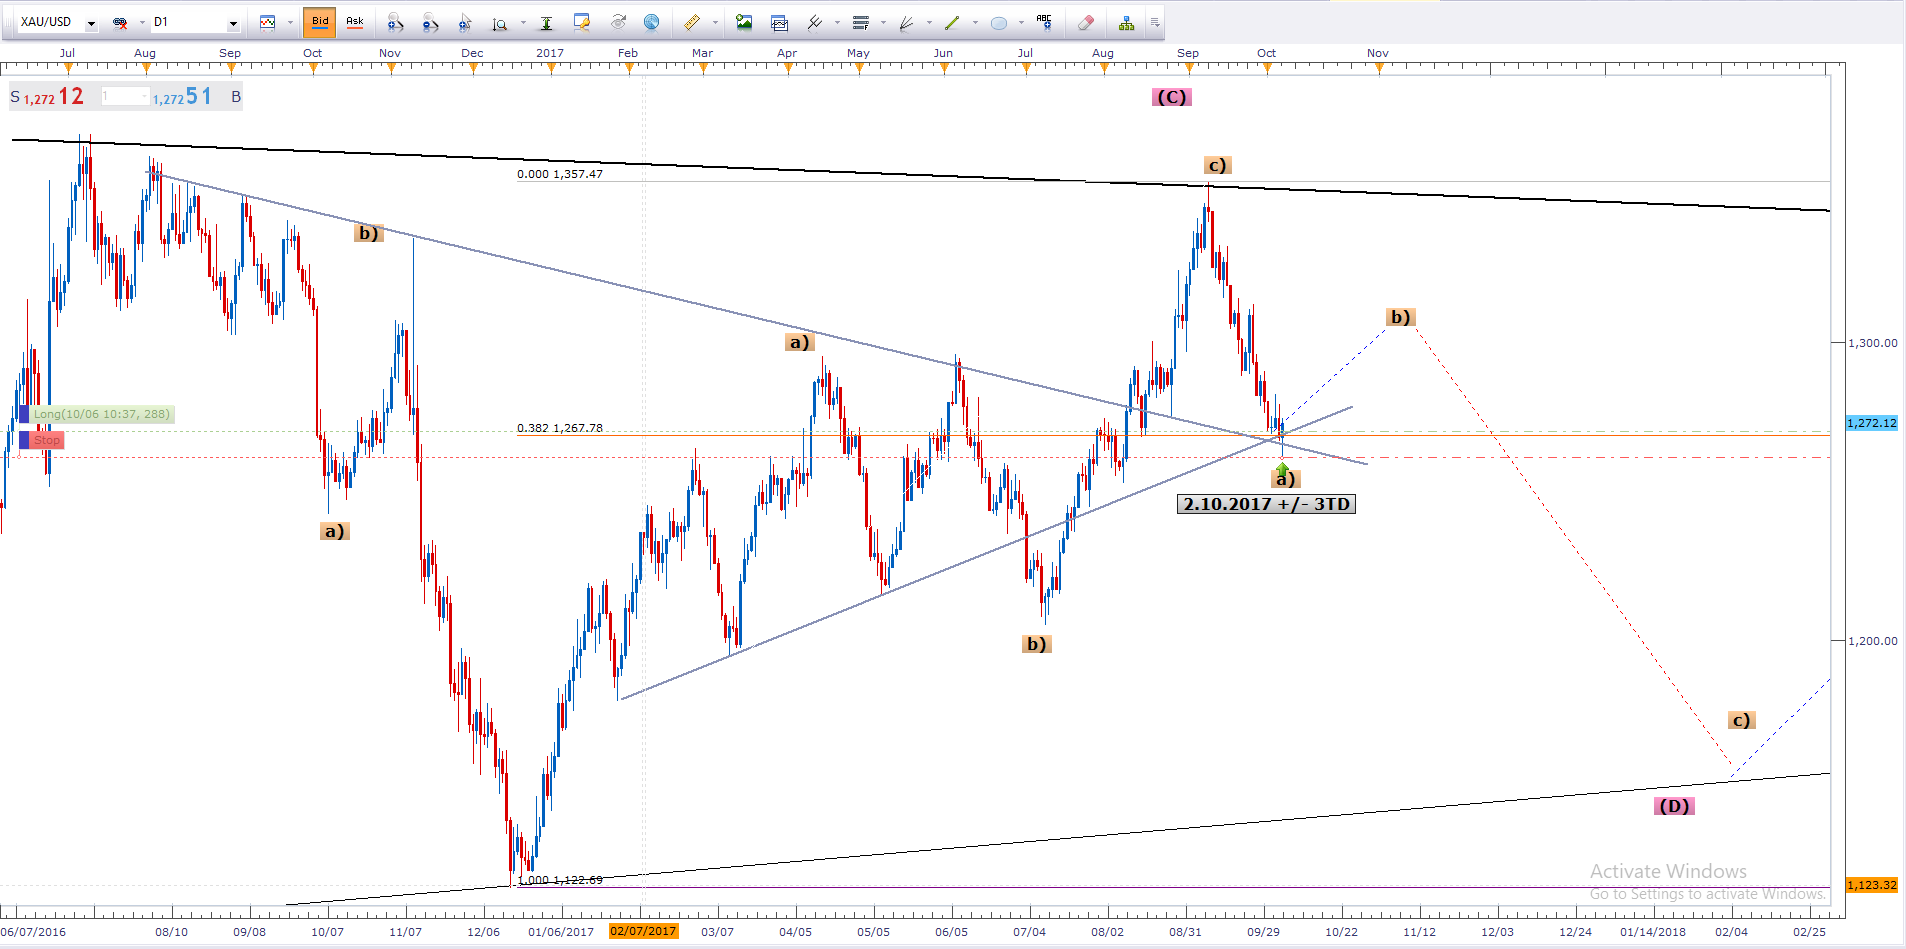The image size is (1906, 949).
Task: Select the eraser tool in toolbar
Action: click(1085, 22)
